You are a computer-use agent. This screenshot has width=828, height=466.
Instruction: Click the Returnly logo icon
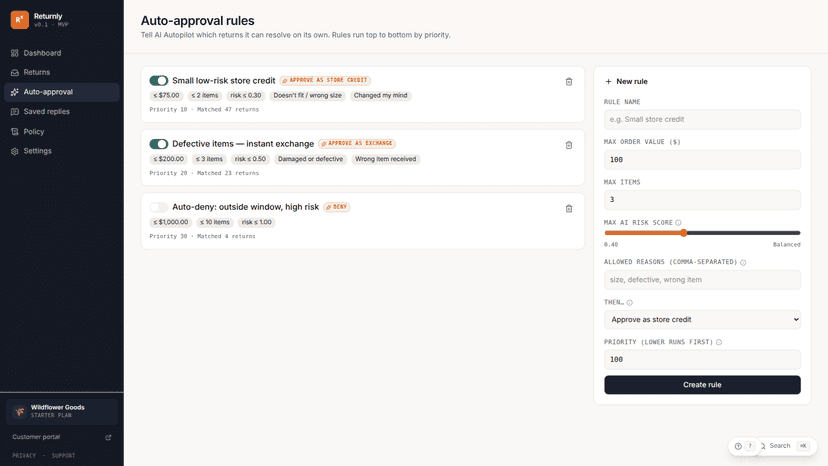pyautogui.click(x=20, y=20)
